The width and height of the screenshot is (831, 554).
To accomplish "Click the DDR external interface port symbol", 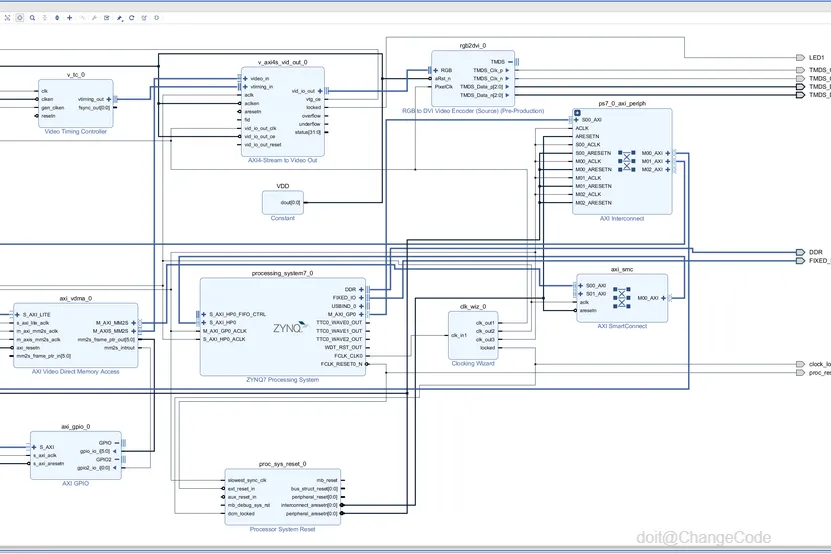I will 800,252.
